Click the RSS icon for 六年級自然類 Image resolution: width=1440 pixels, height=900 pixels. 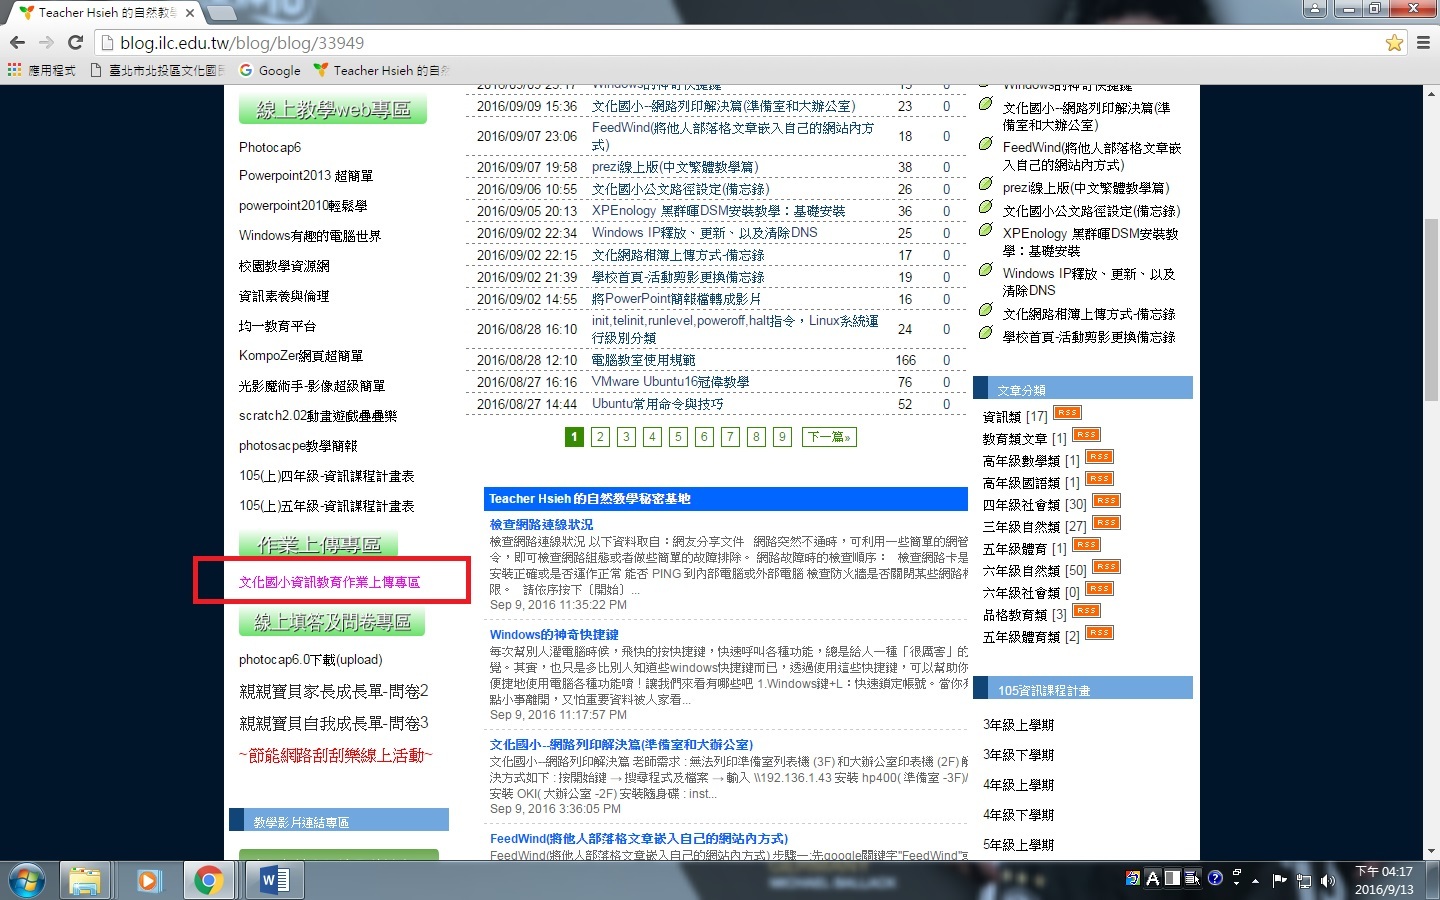(x=1106, y=567)
